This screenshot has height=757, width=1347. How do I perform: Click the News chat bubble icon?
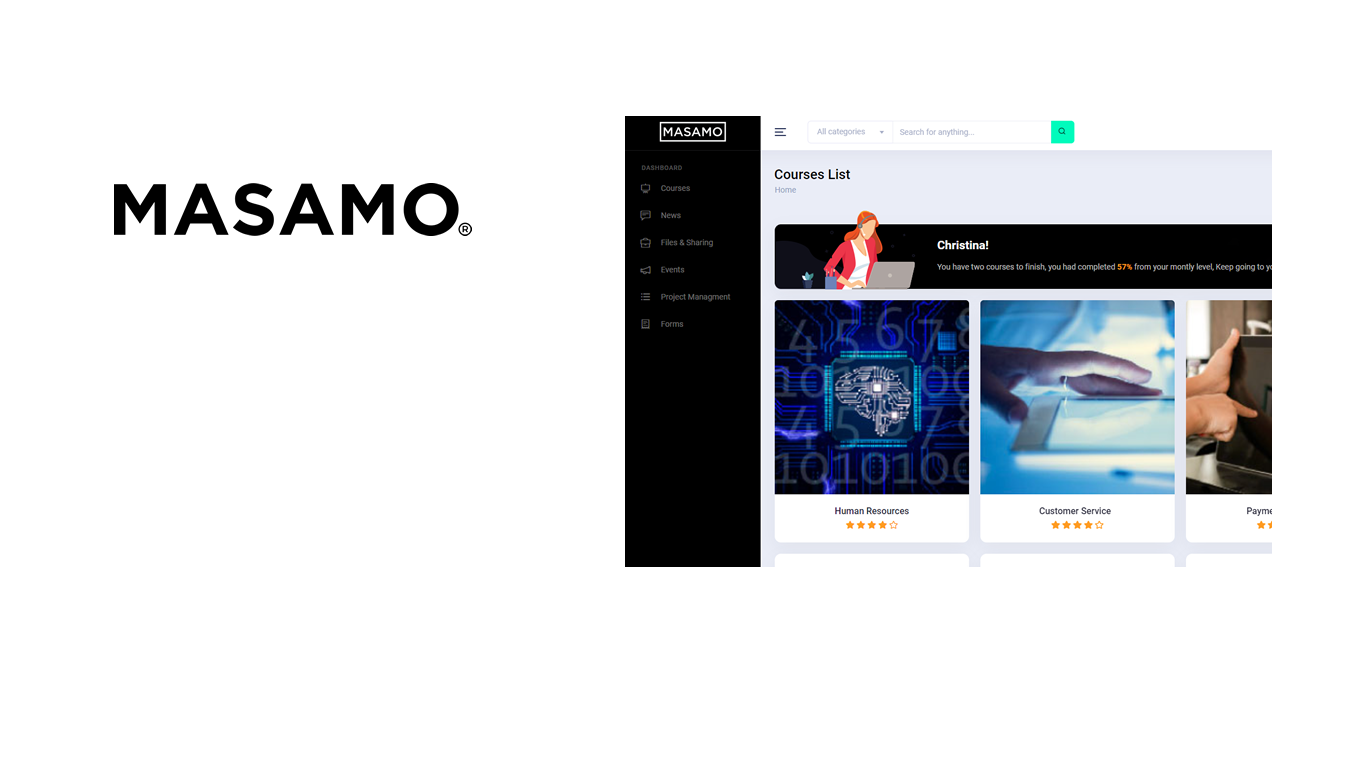tap(645, 215)
